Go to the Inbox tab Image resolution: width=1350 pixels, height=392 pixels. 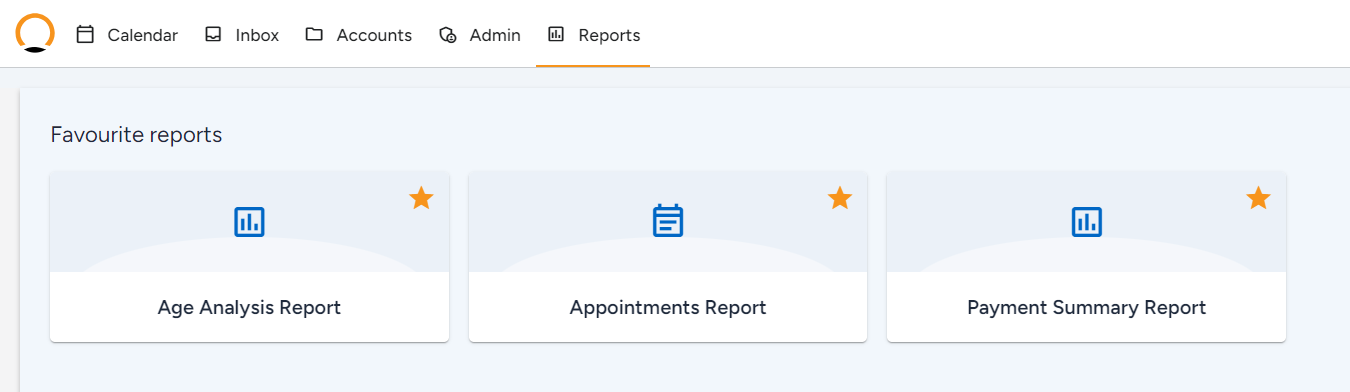(242, 35)
